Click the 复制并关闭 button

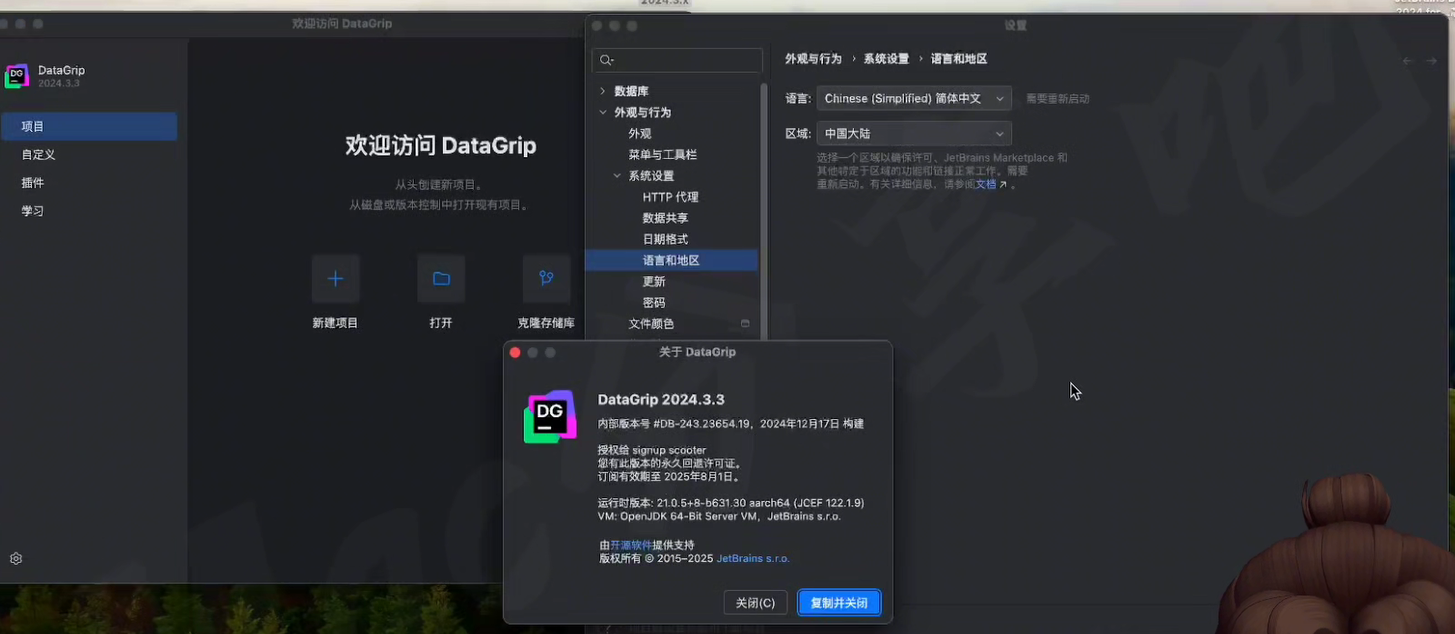click(x=839, y=603)
